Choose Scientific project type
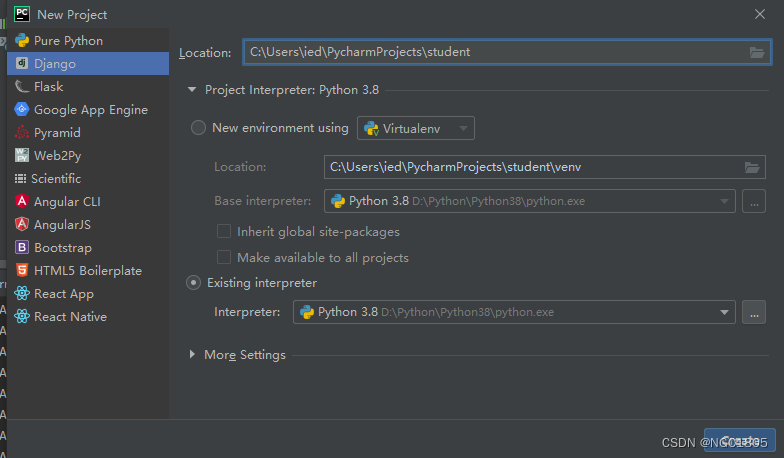Viewport: 784px width, 458px height. click(88, 178)
